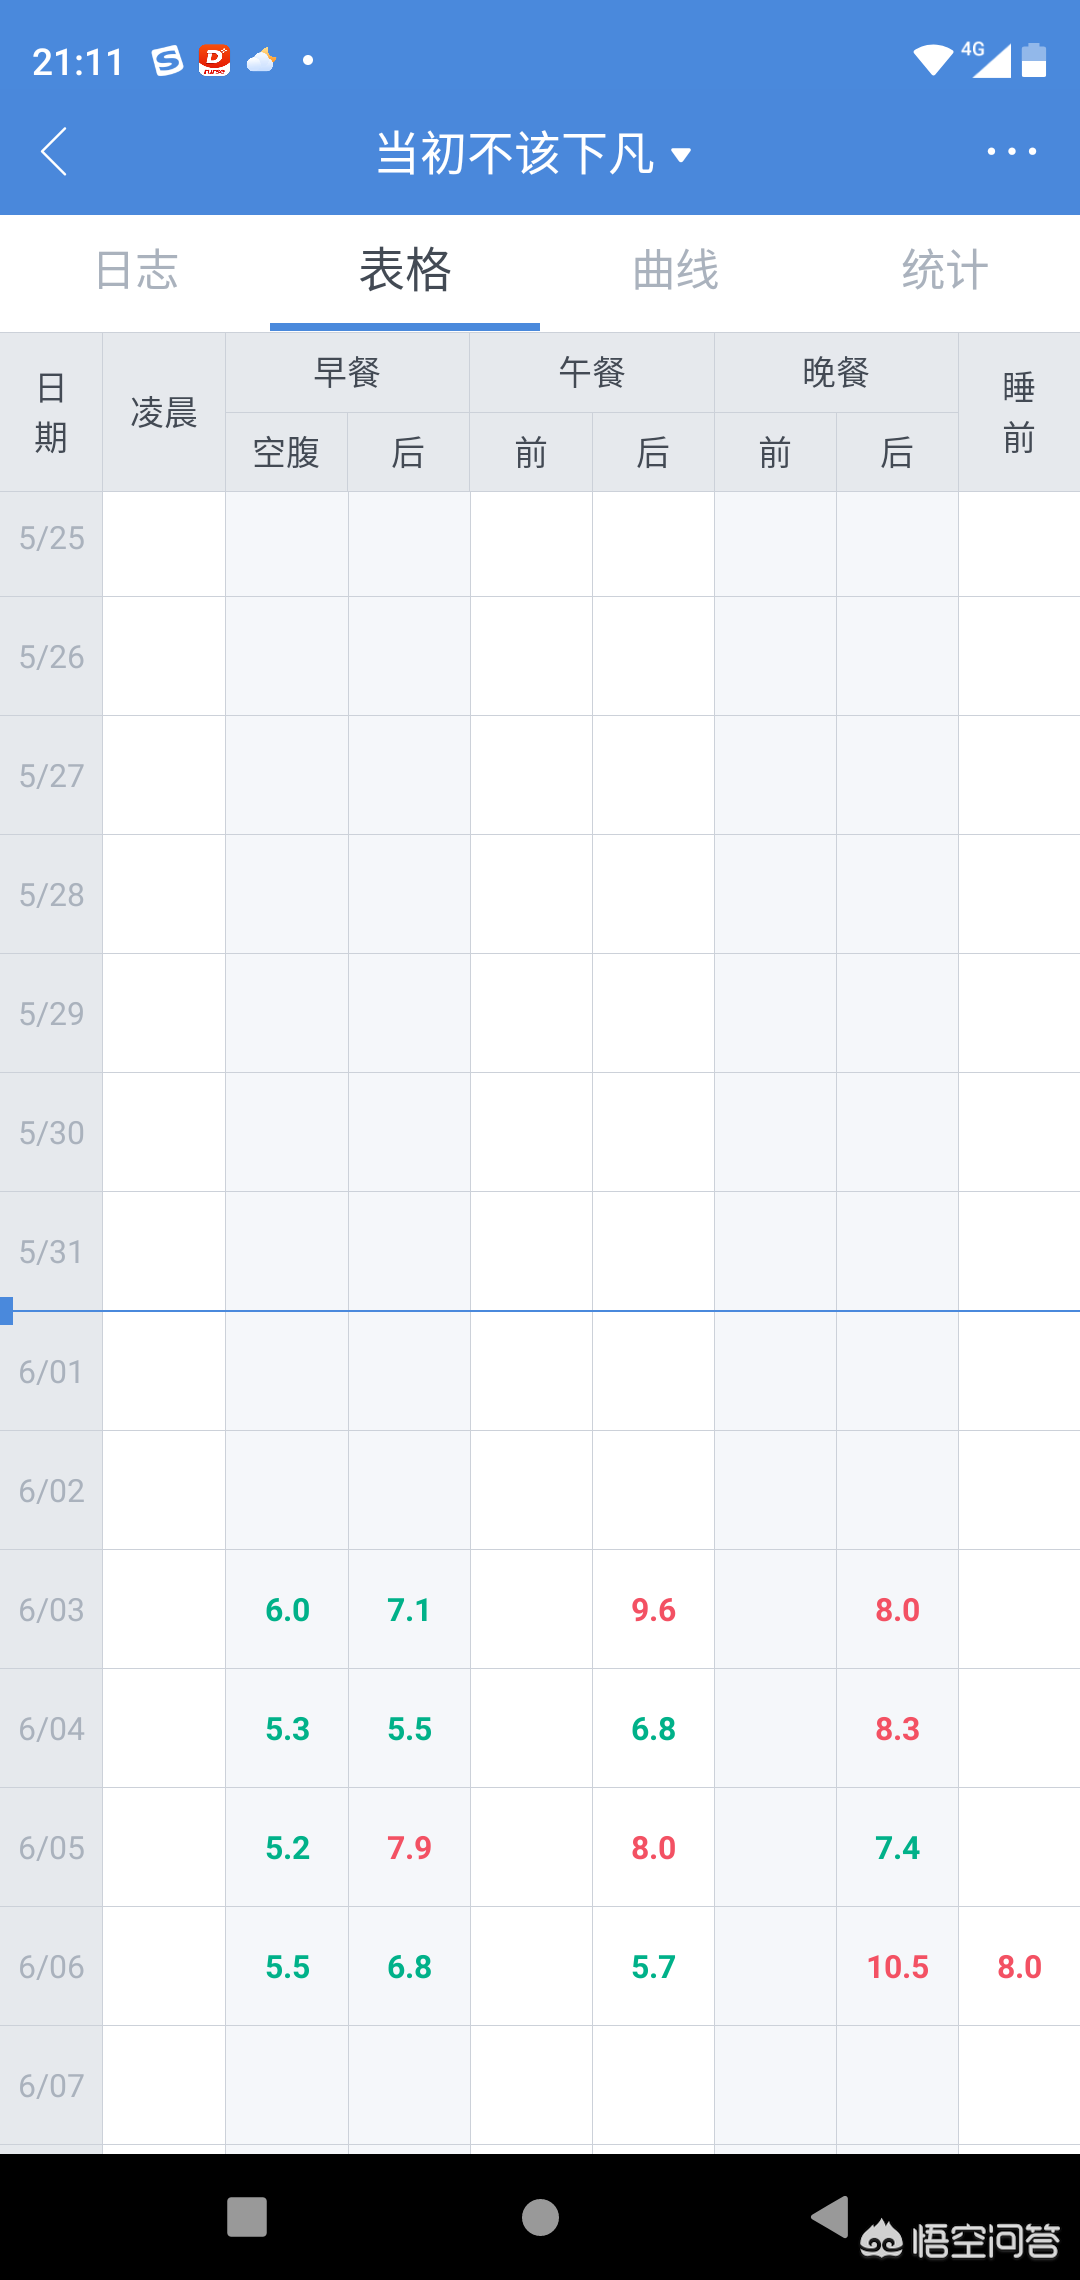The height and width of the screenshot is (2280, 1080).
Task: Open the three-dot more options menu
Action: pyautogui.click(x=1011, y=152)
